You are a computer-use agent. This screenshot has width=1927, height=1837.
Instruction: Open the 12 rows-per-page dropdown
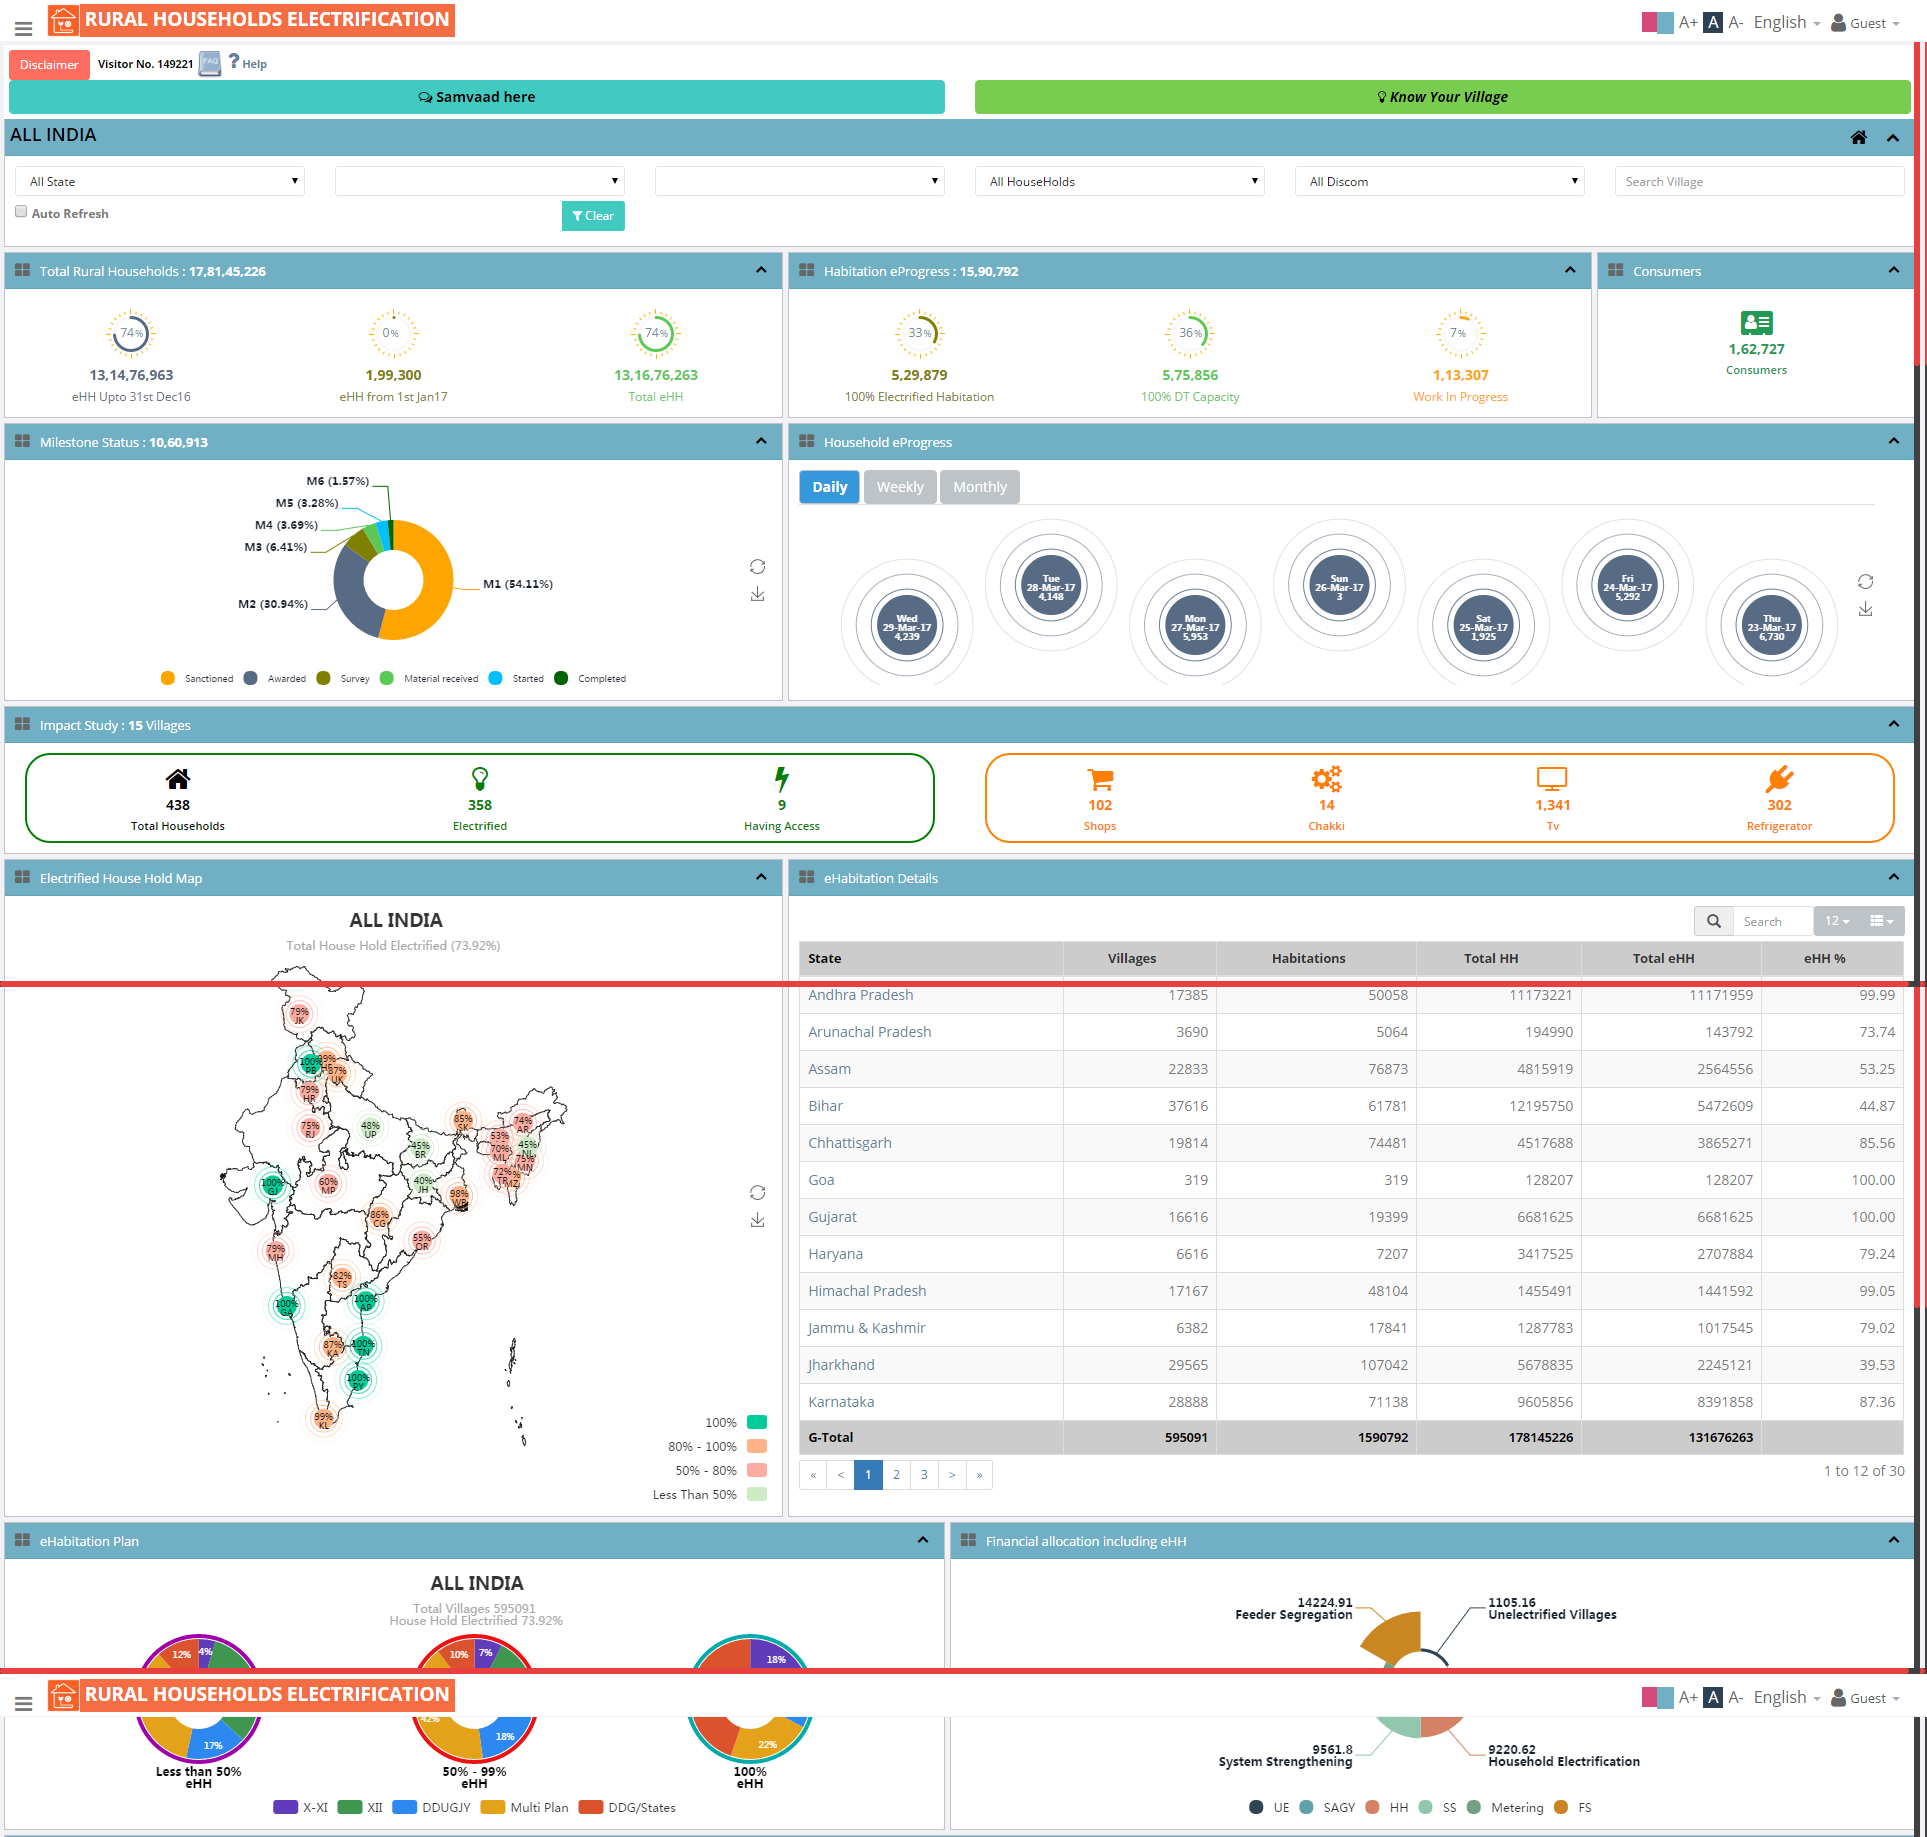click(1837, 921)
